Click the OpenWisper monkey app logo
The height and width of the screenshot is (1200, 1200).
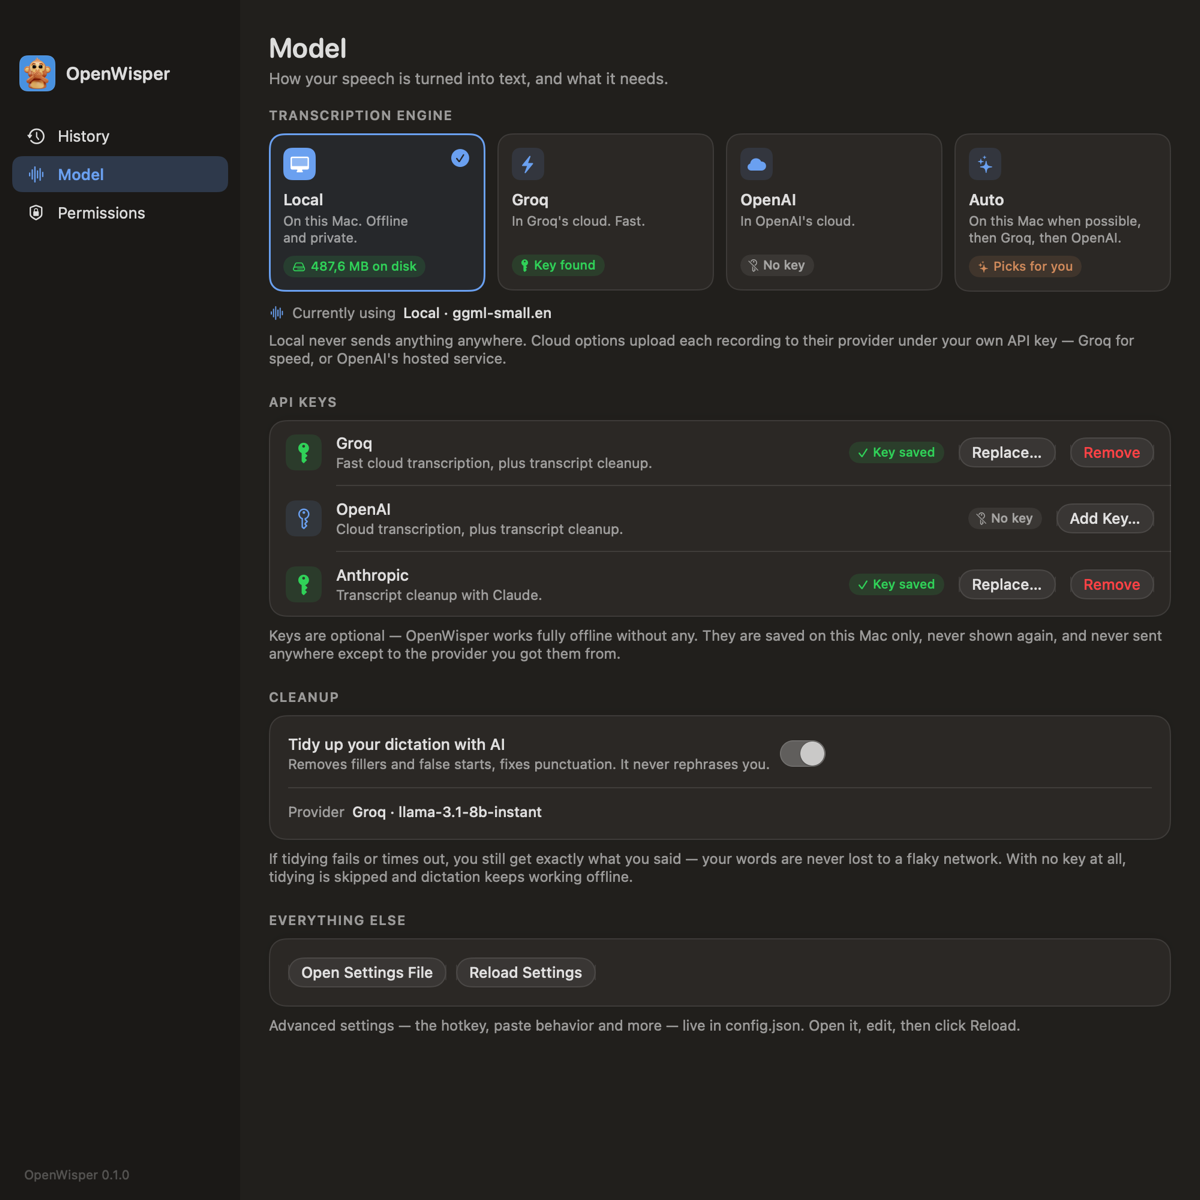(x=37, y=74)
